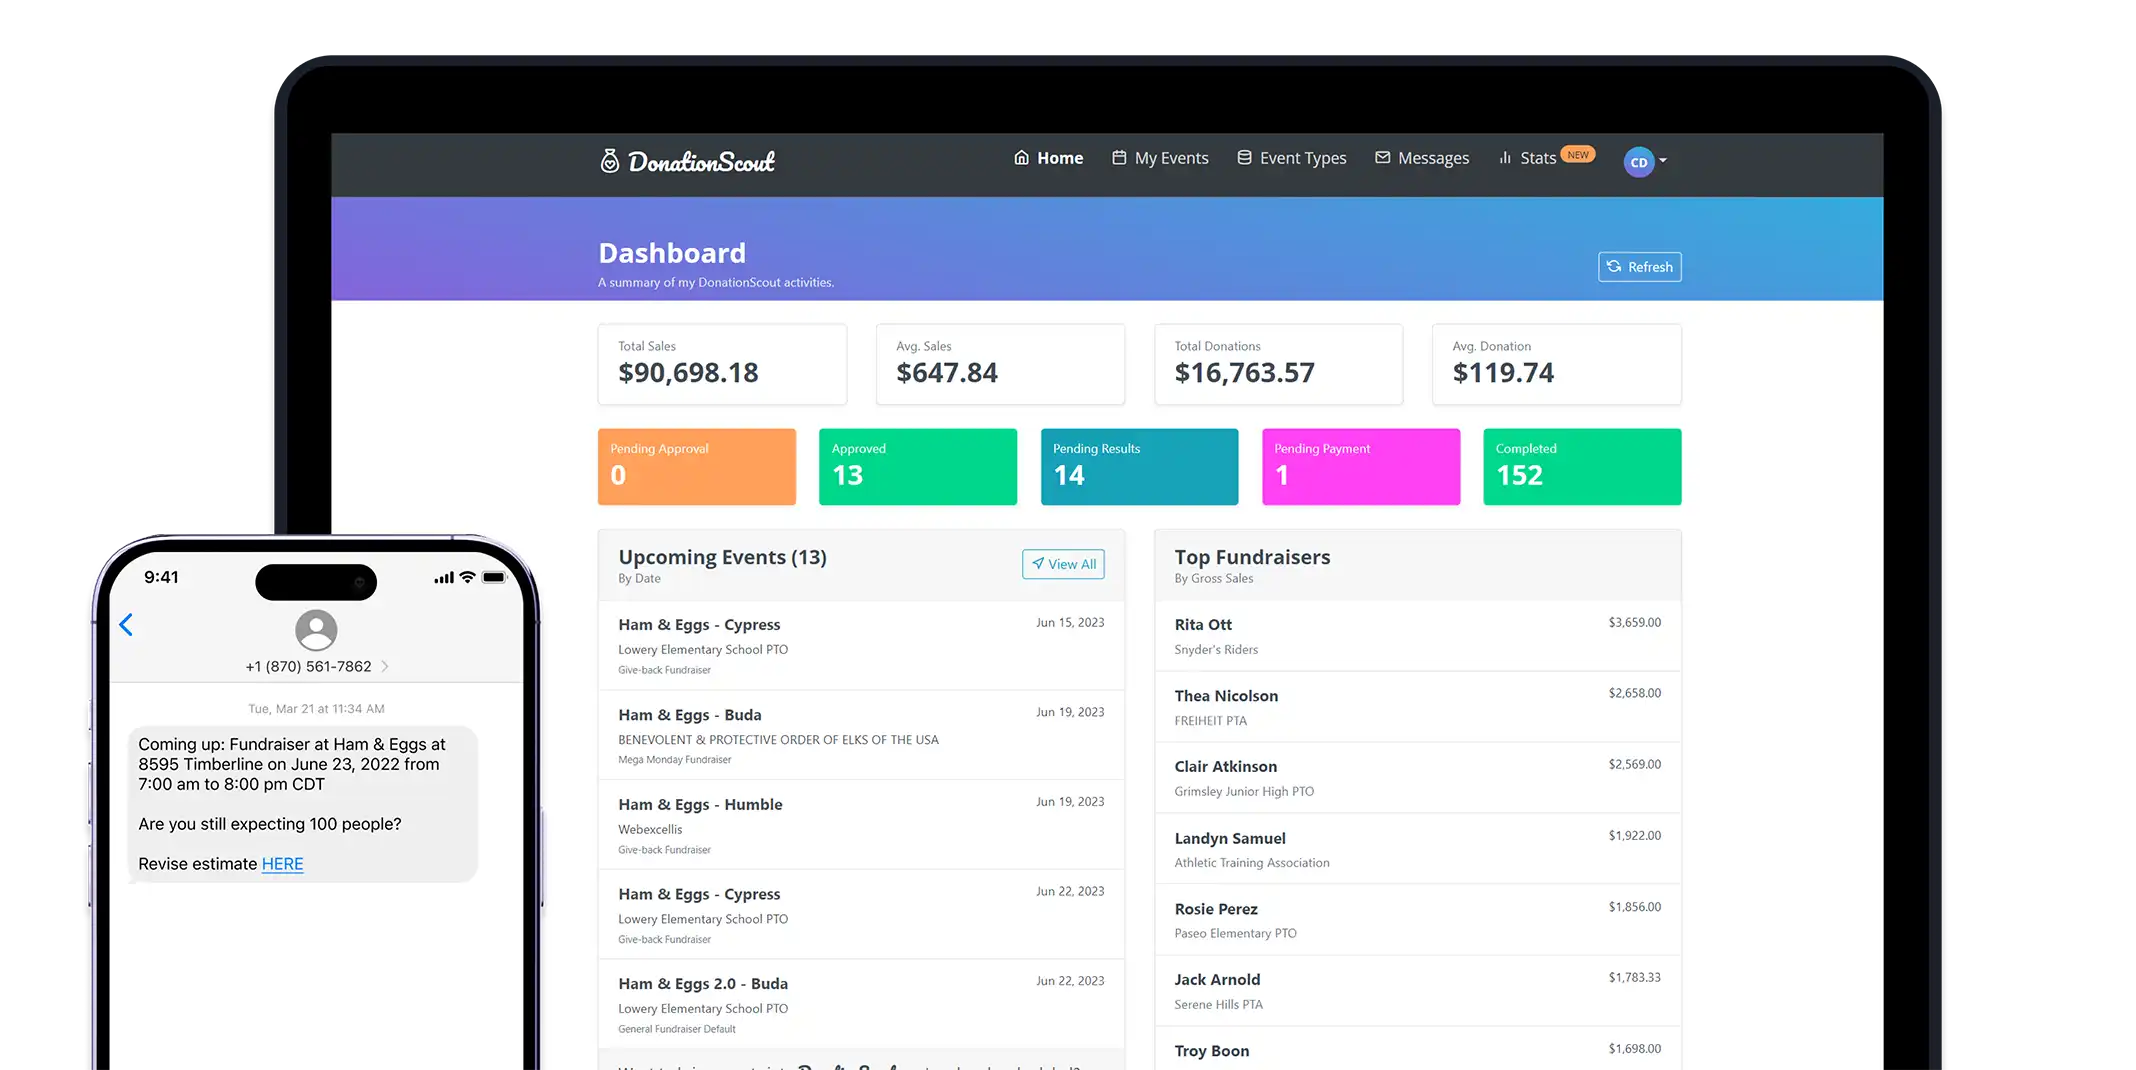The image size is (2136, 1070).
Task: Tap the fundraiser reminder message bubble
Action: click(303, 804)
